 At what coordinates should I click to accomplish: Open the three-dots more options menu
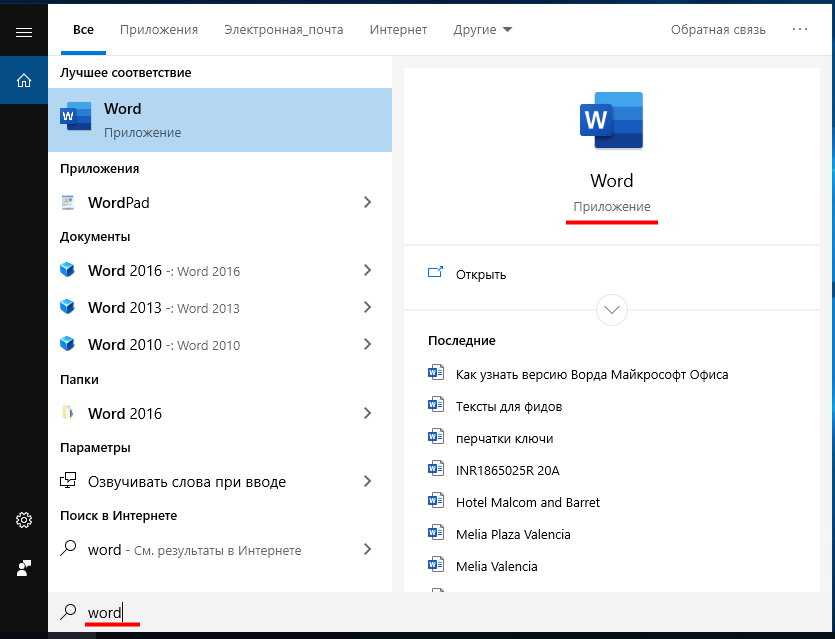[x=800, y=30]
